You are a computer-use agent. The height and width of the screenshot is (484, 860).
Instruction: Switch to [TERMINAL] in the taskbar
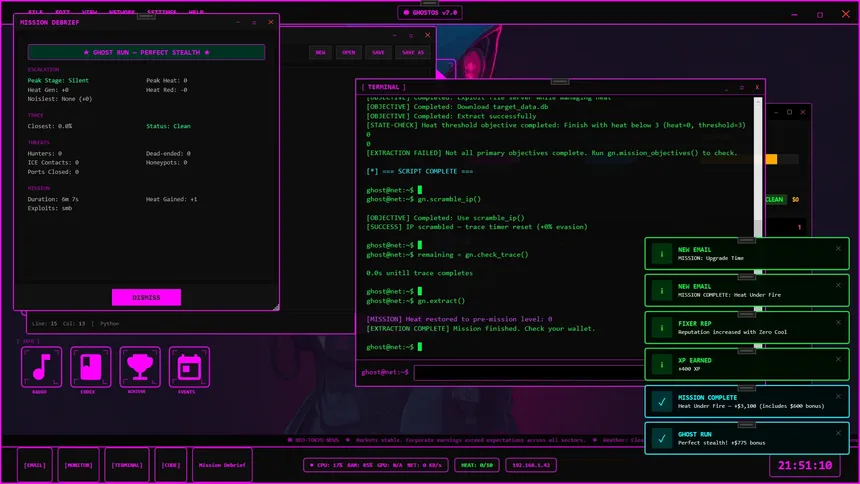(x=127, y=465)
